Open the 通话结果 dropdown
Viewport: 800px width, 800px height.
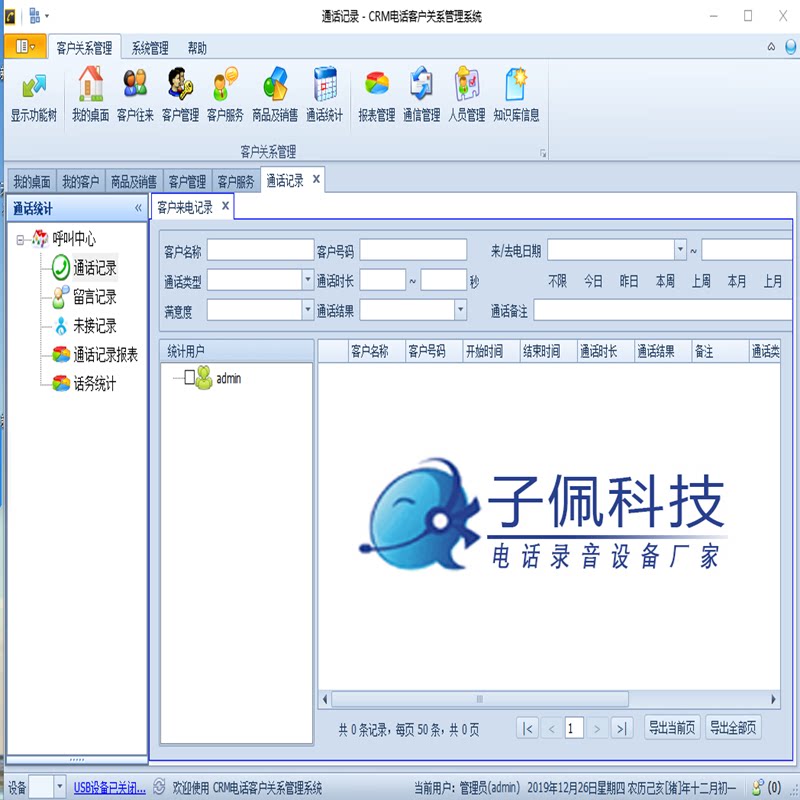click(461, 310)
